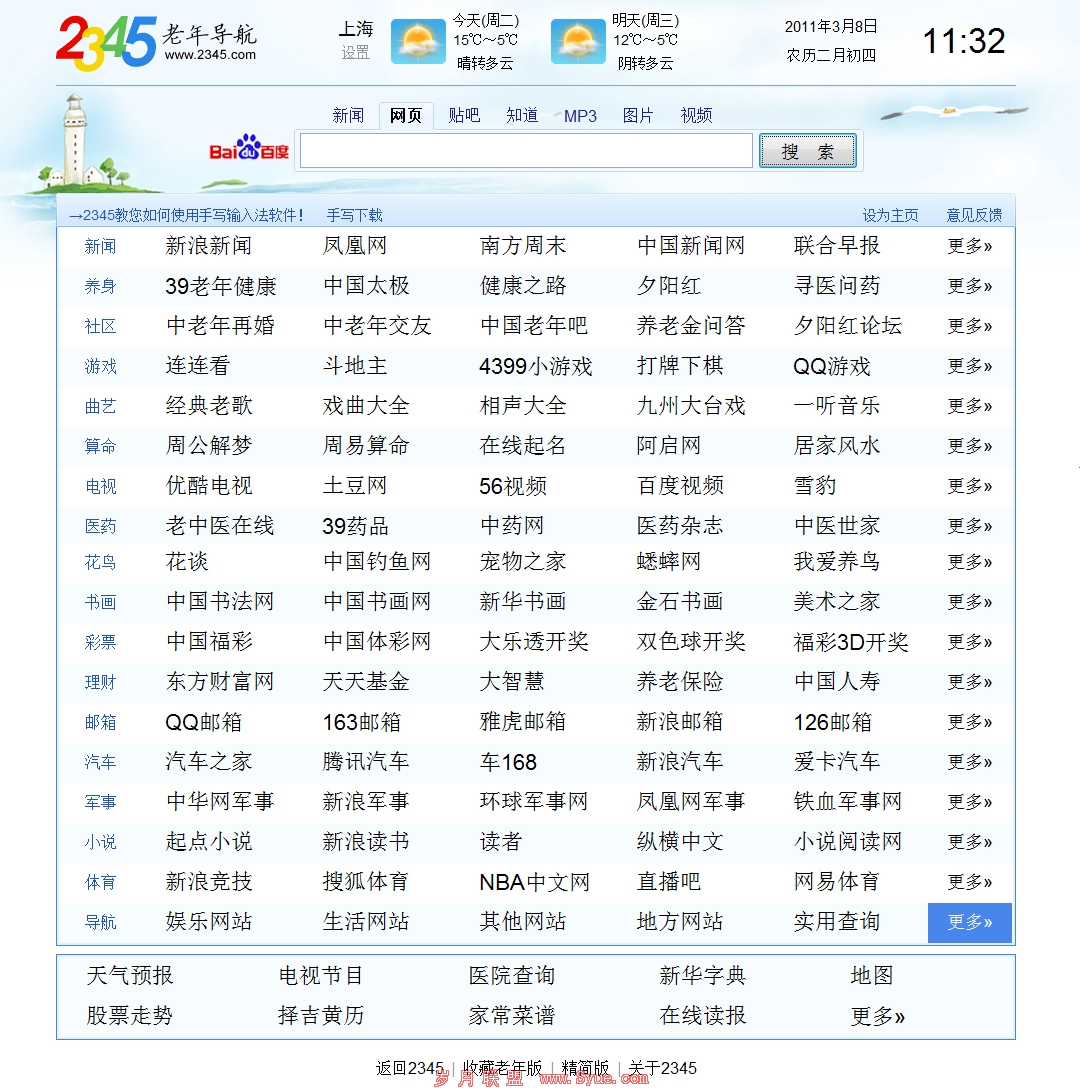The width and height of the screenshot is (1080, 1088).
Task: Open 汽车之家 link
Action: [x=208, y=762]
